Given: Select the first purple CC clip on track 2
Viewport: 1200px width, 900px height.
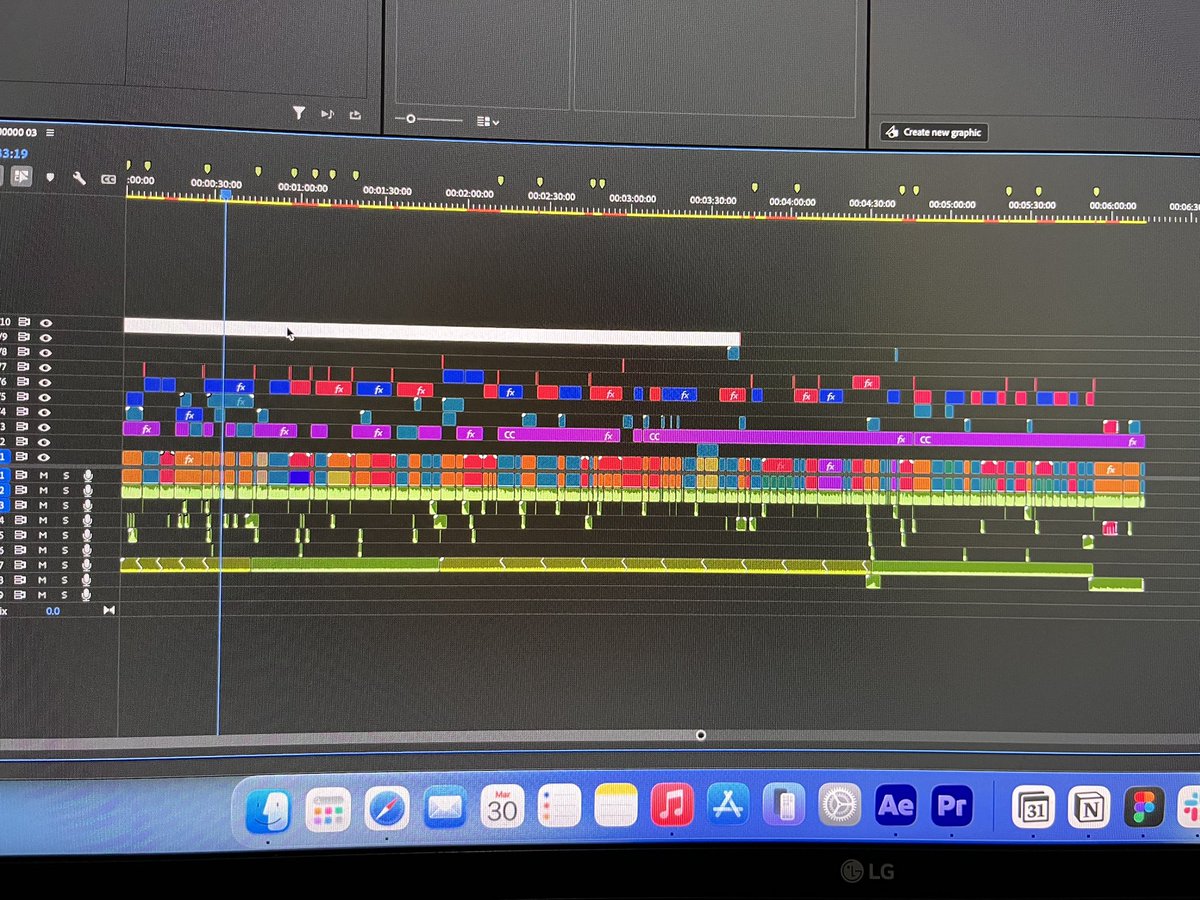Looking at the screenshot, I should coord(559,435).
